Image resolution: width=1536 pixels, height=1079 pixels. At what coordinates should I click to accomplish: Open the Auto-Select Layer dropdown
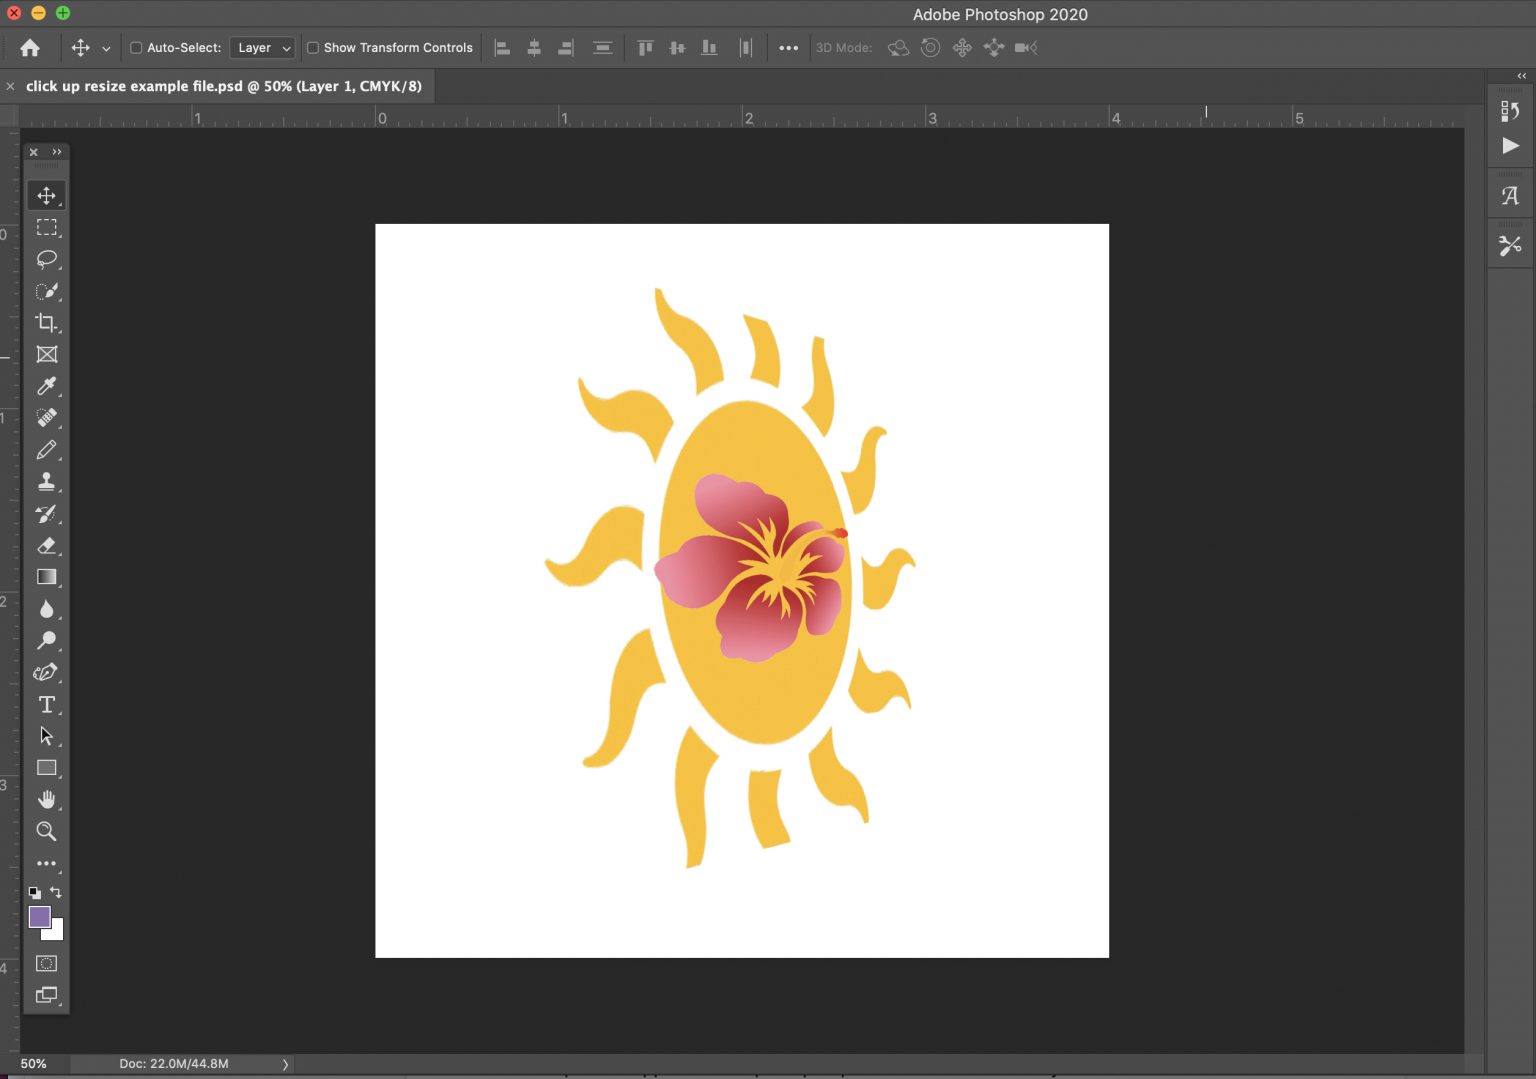point(262,47)
